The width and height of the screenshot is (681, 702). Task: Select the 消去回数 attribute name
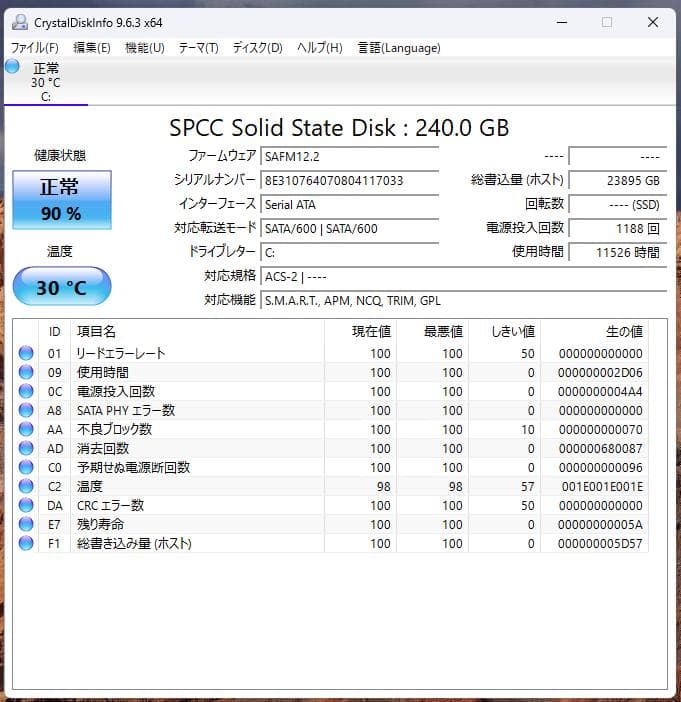pos(103,449)
